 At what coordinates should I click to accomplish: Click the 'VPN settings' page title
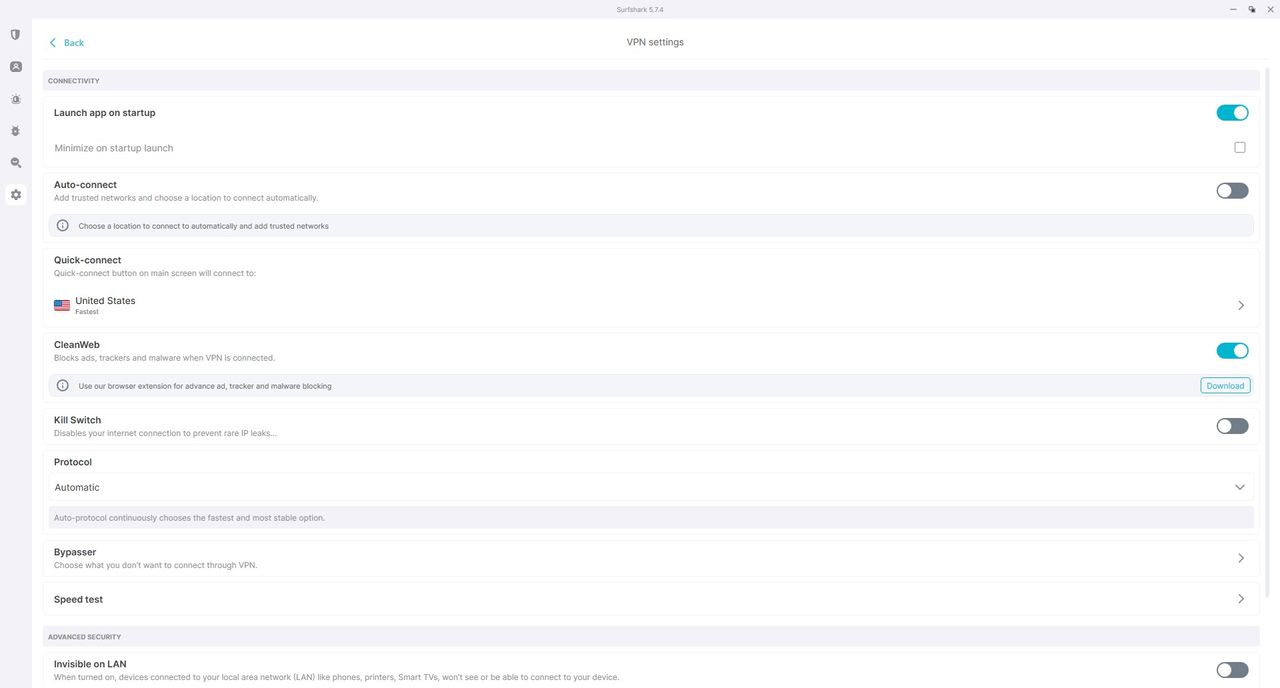(x=655, y=42)
